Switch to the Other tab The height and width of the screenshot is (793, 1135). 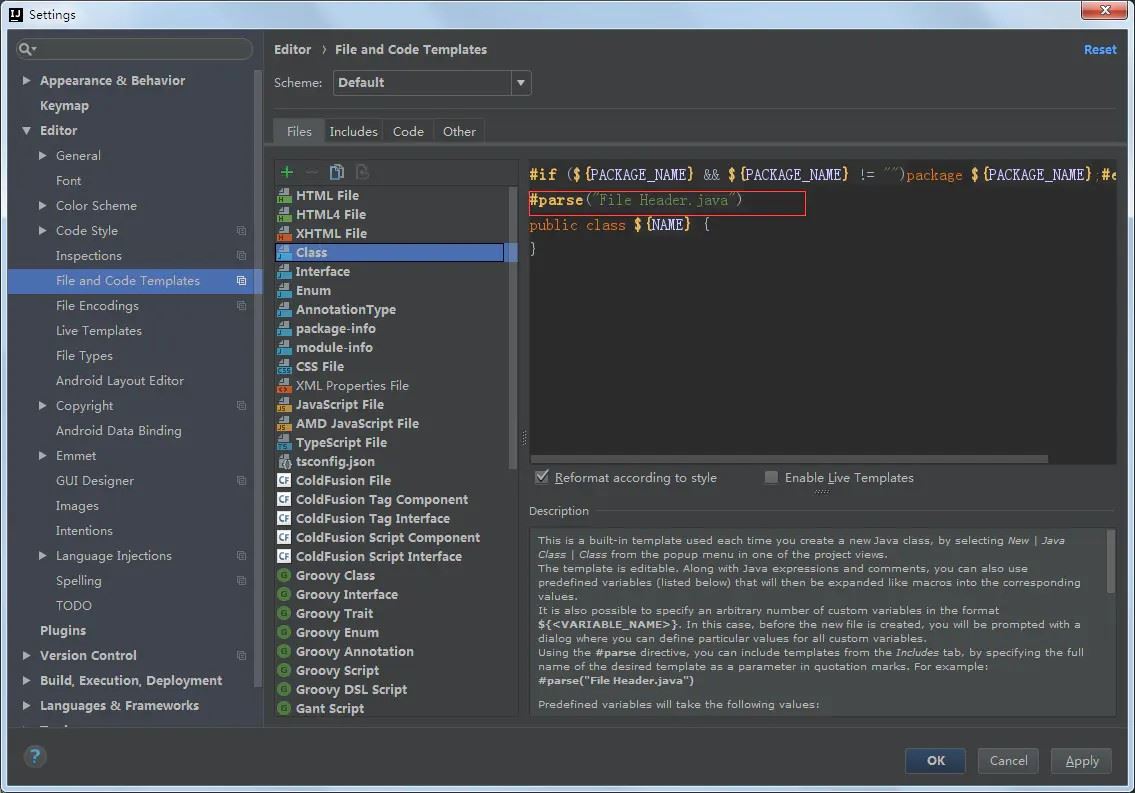[x=459, y=131]
